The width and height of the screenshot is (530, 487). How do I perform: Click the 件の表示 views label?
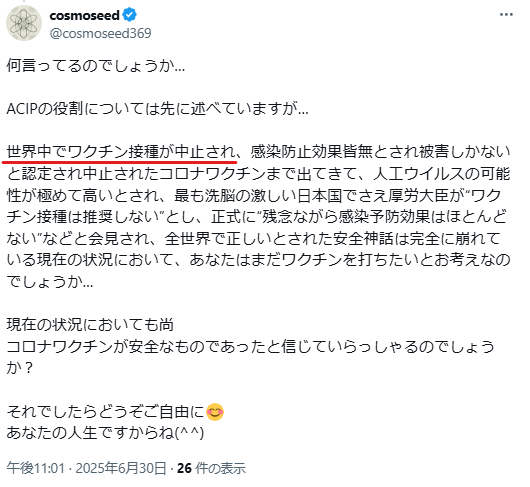(220, 468)
